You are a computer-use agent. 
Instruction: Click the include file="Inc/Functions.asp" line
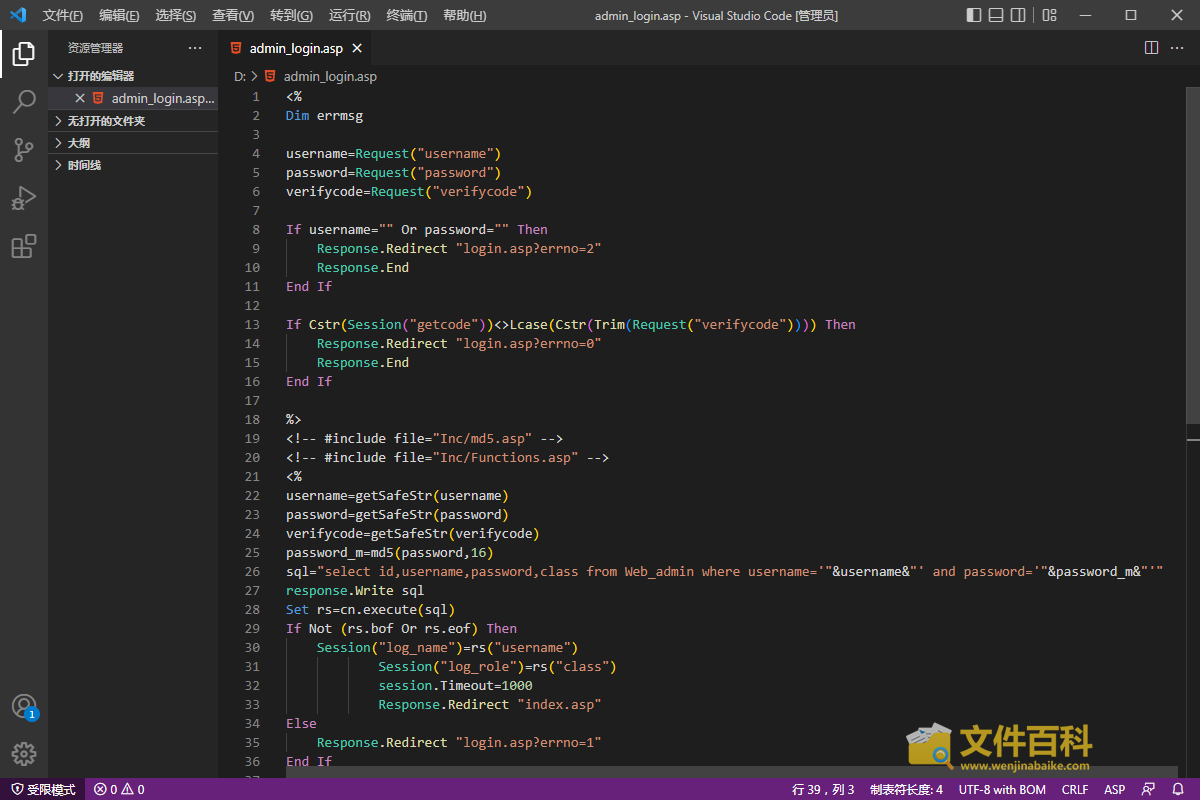448,457
